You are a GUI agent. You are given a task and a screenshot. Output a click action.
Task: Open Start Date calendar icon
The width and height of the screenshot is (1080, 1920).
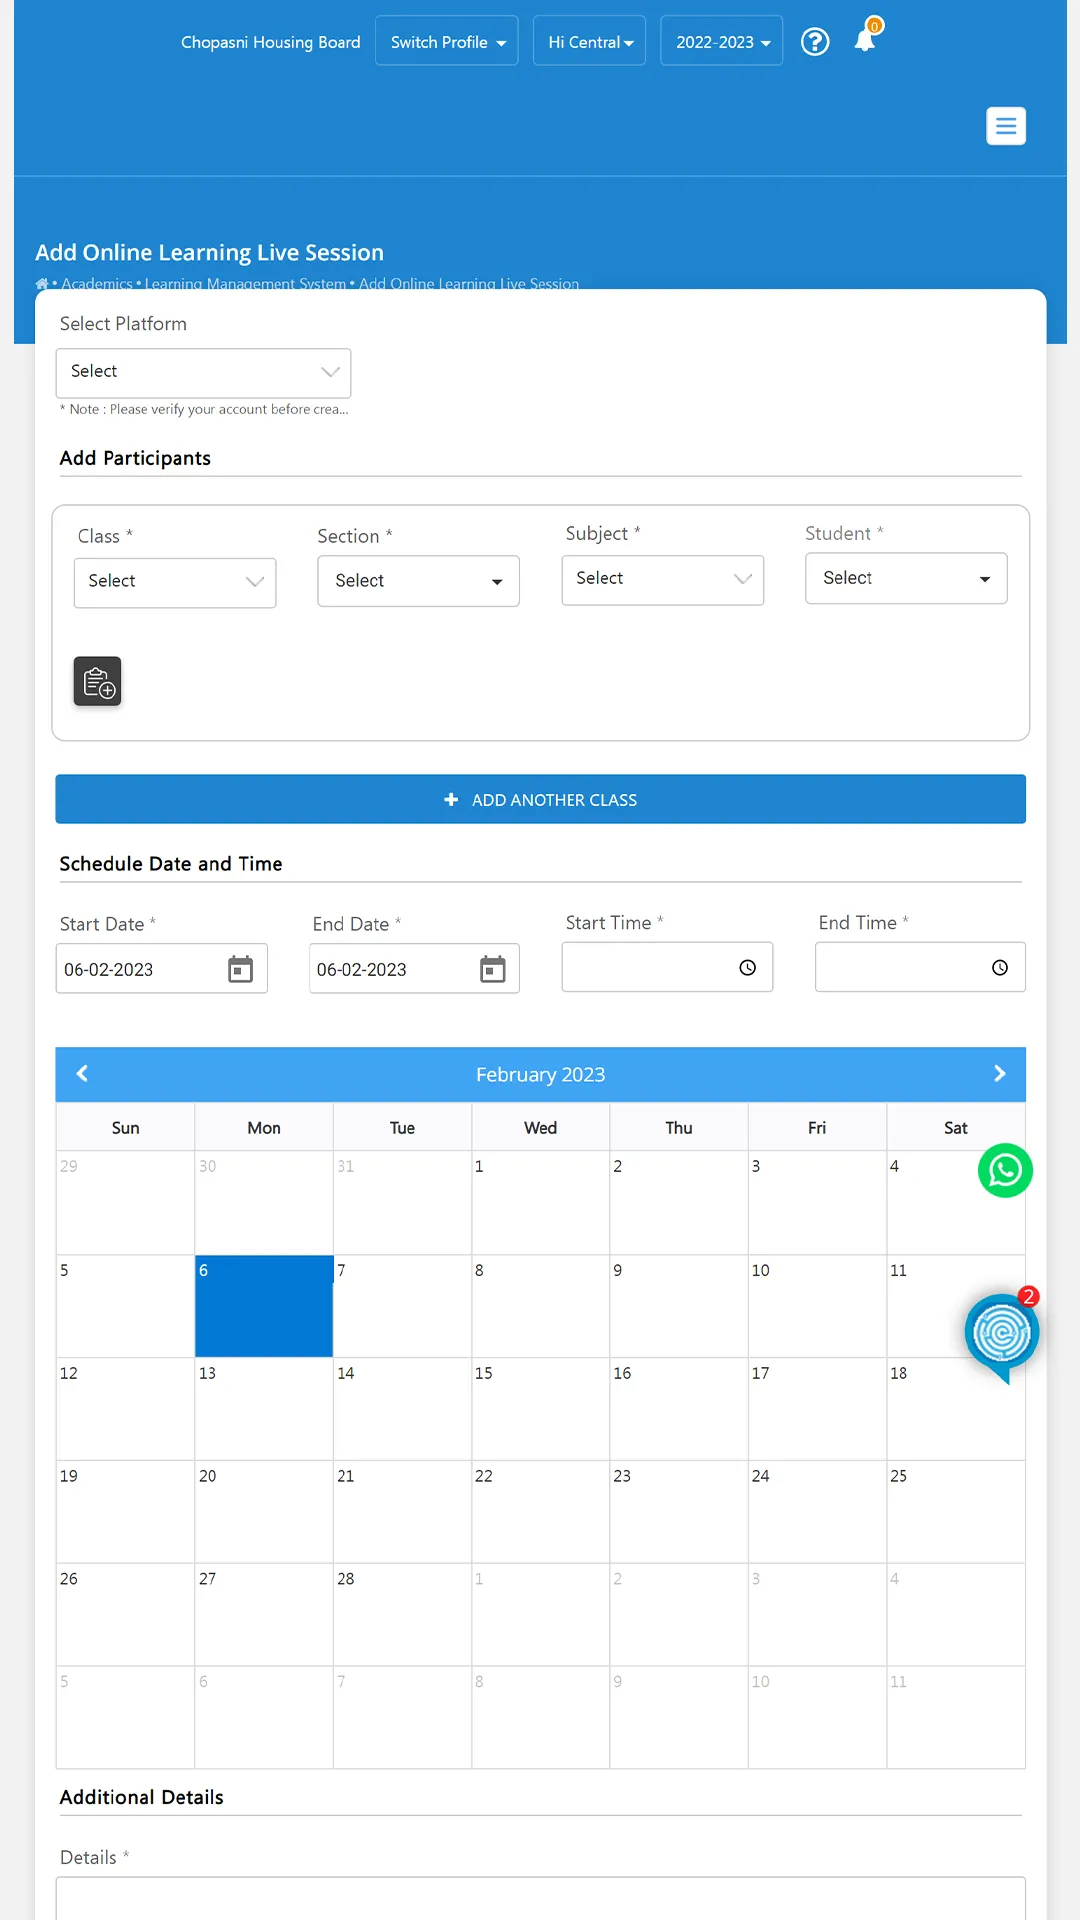coord(241,969)
